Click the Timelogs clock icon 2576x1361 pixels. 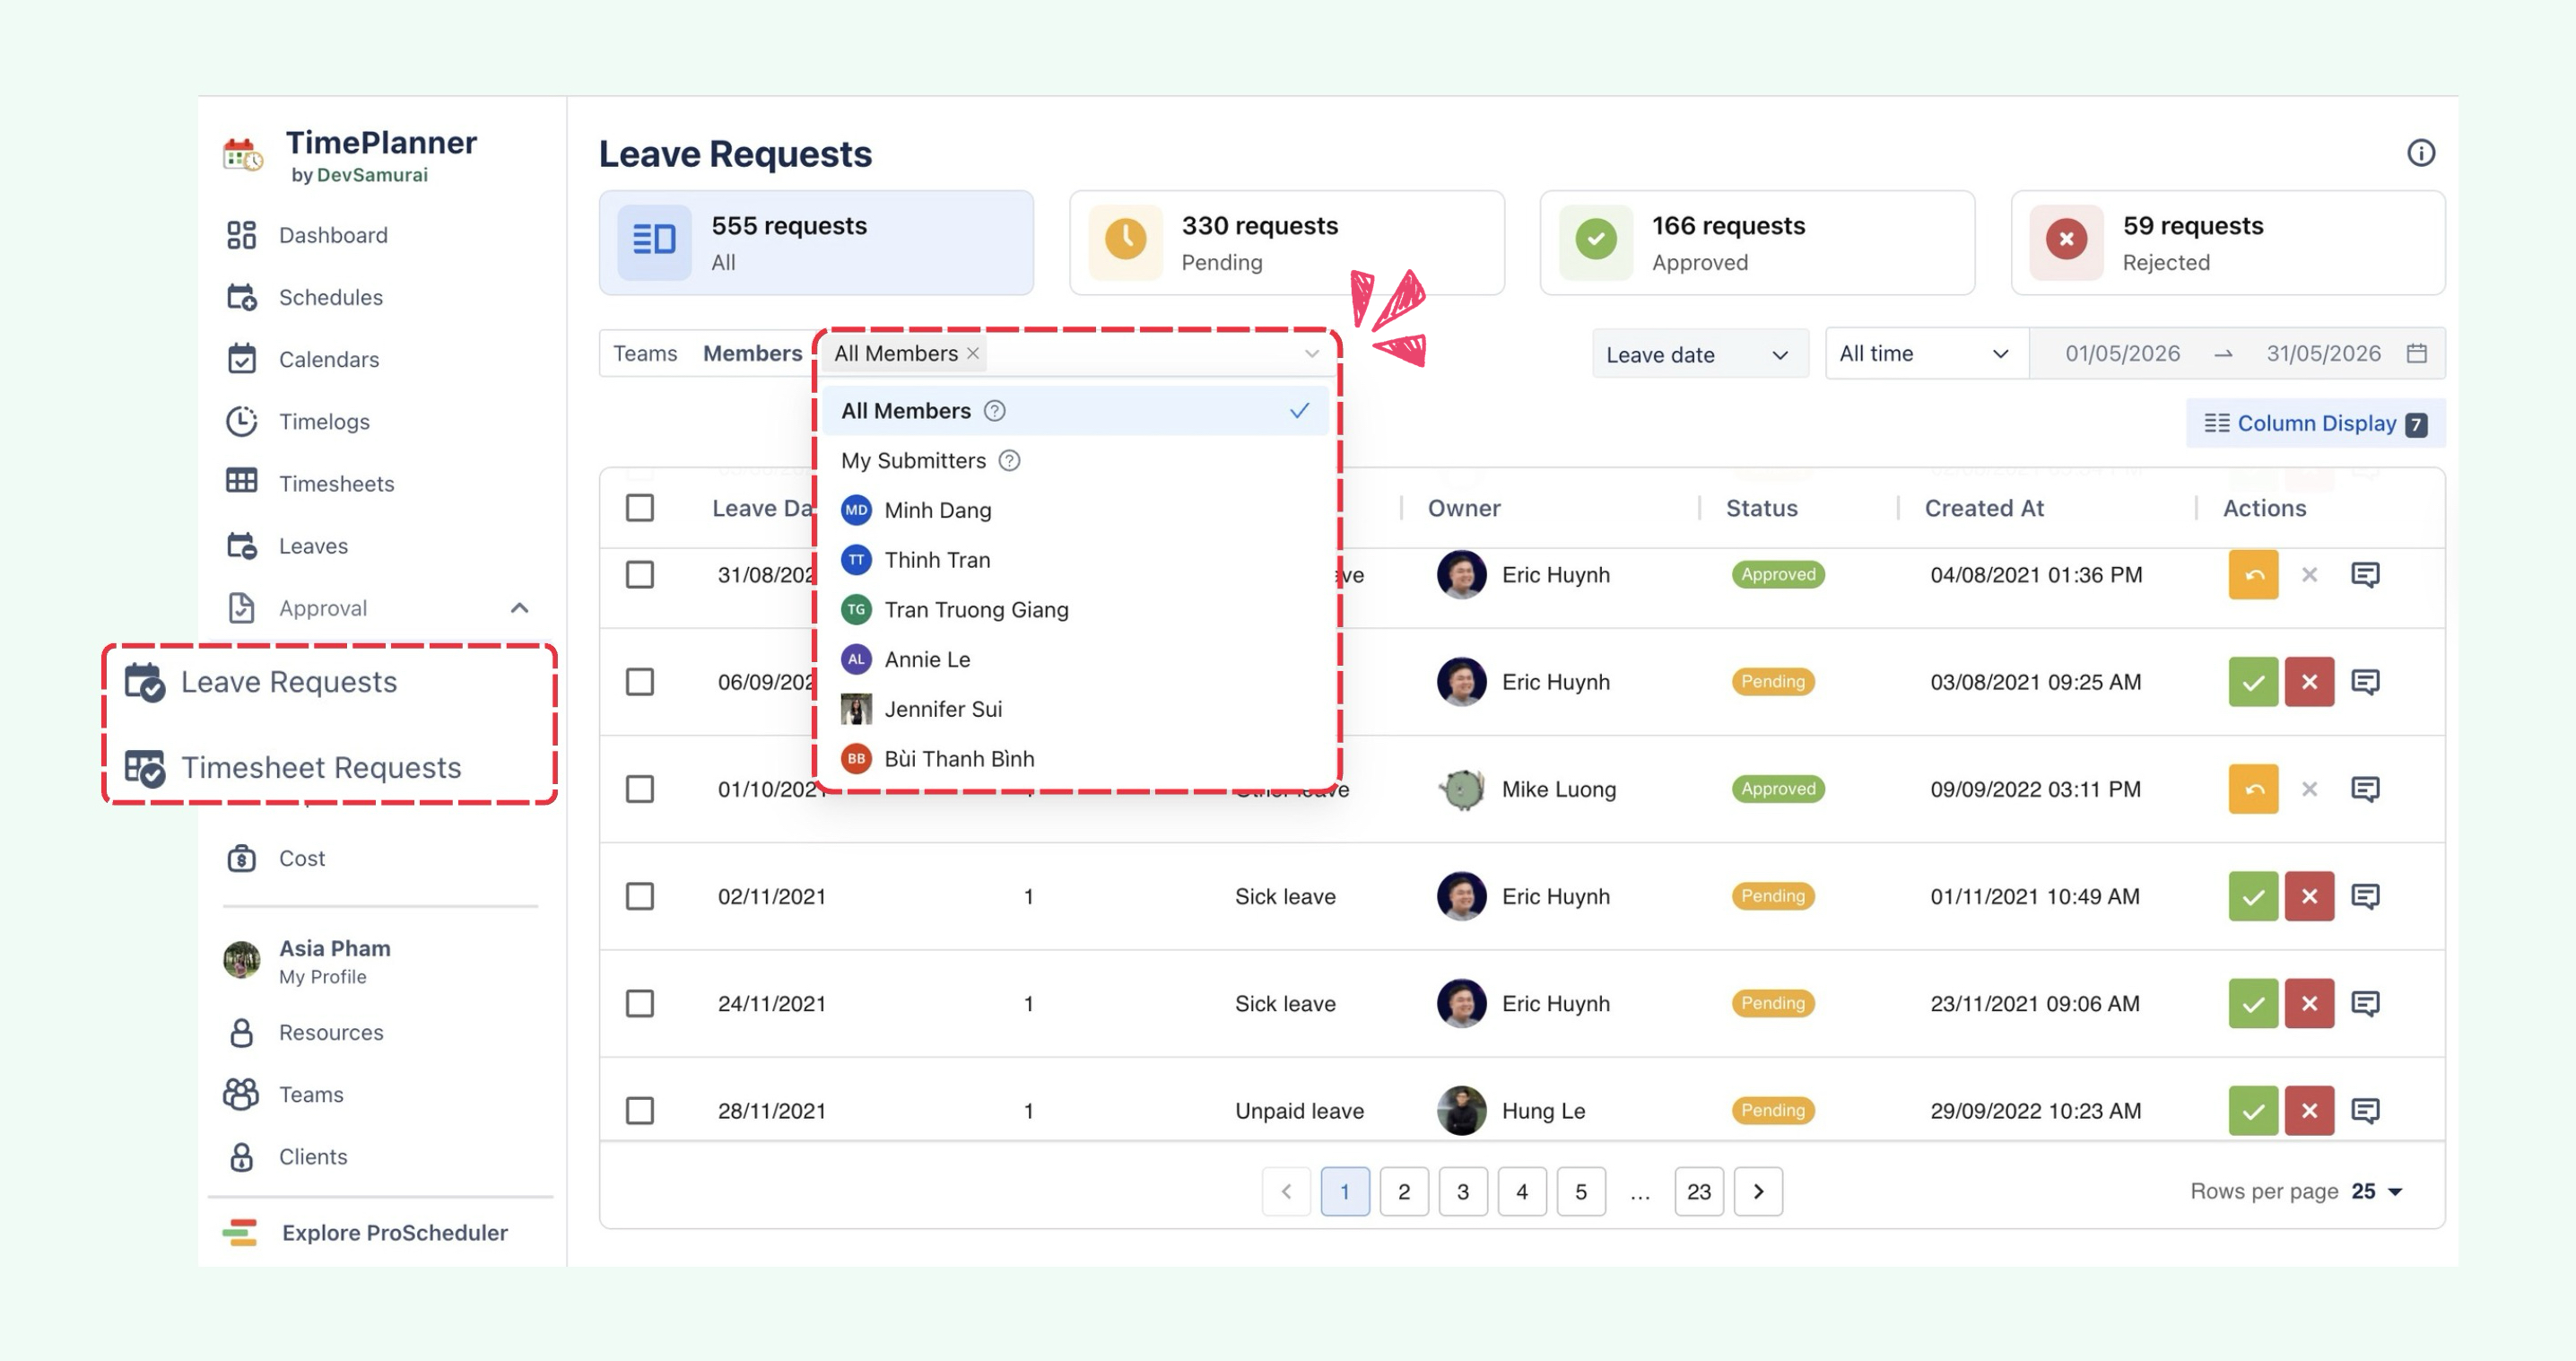point(241,421)
